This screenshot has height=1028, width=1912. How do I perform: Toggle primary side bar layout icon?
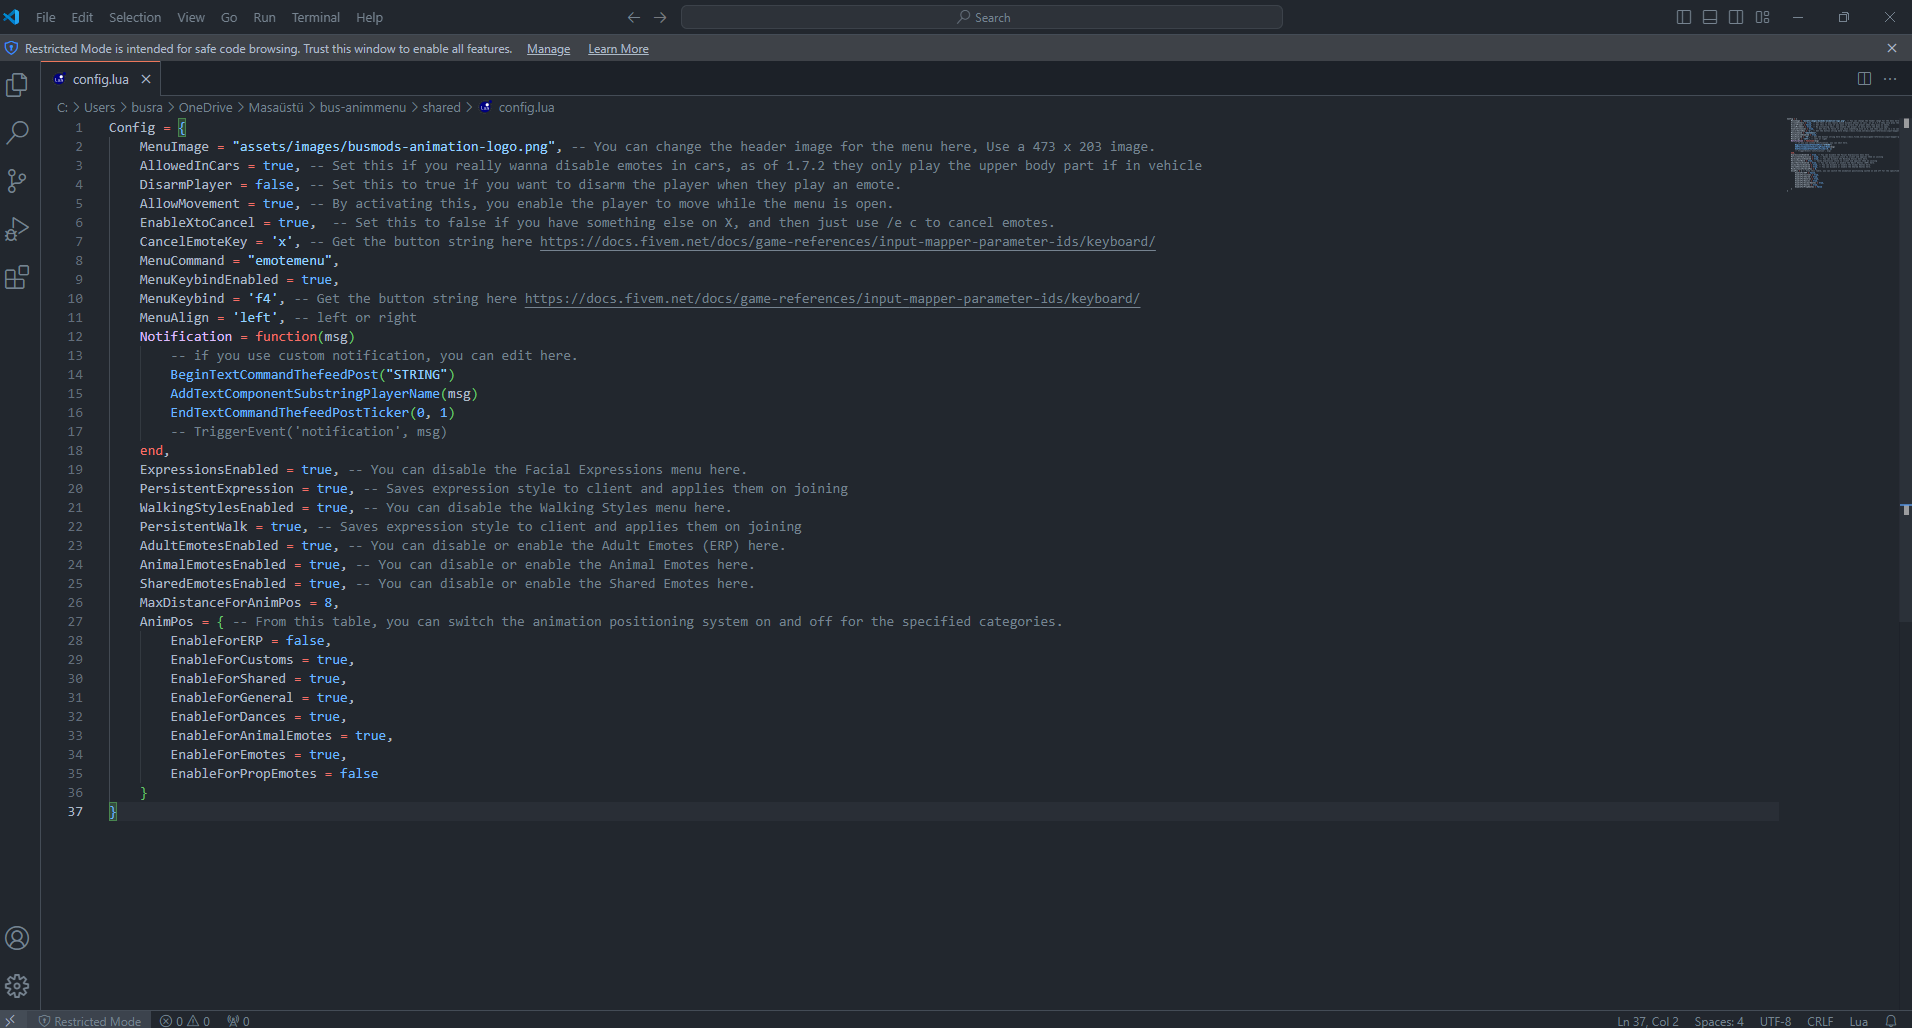(1684, 17)
